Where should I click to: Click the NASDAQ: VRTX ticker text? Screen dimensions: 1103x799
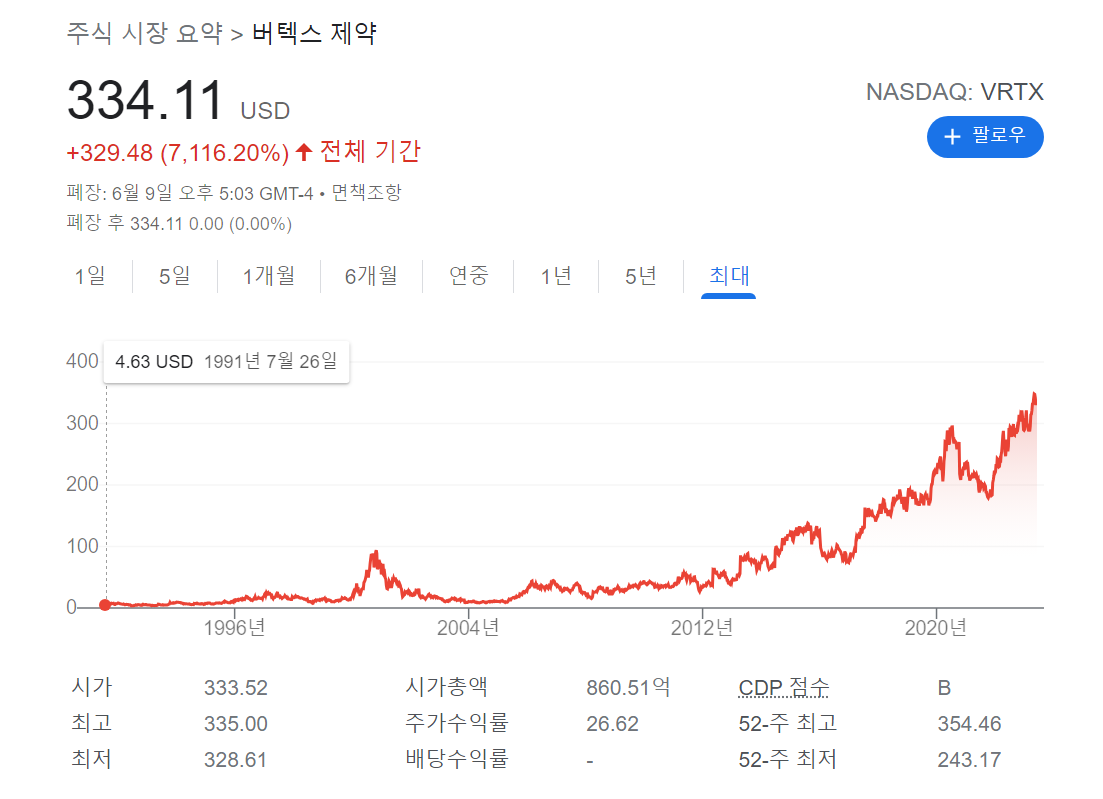point(955,92)
